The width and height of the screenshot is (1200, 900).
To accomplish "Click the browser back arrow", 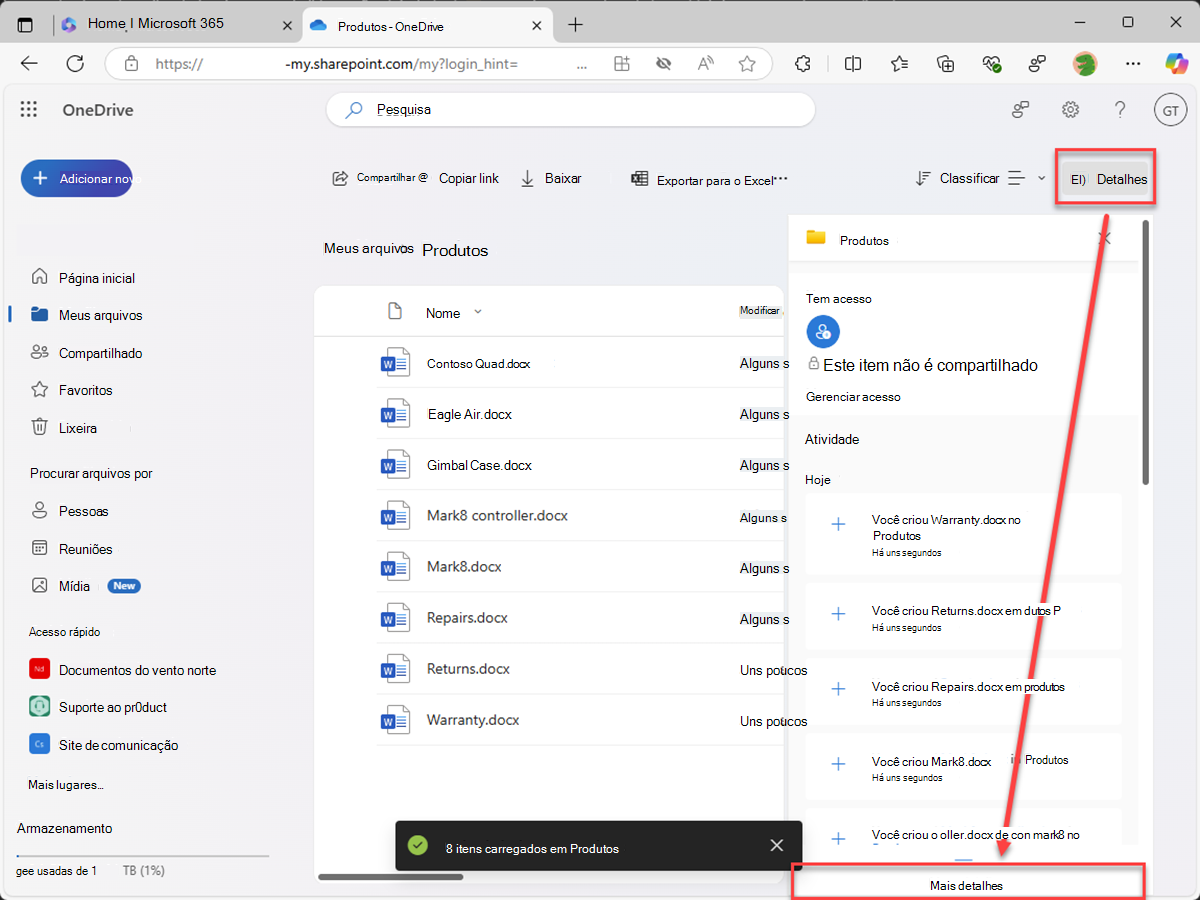I will coord(29,64).
